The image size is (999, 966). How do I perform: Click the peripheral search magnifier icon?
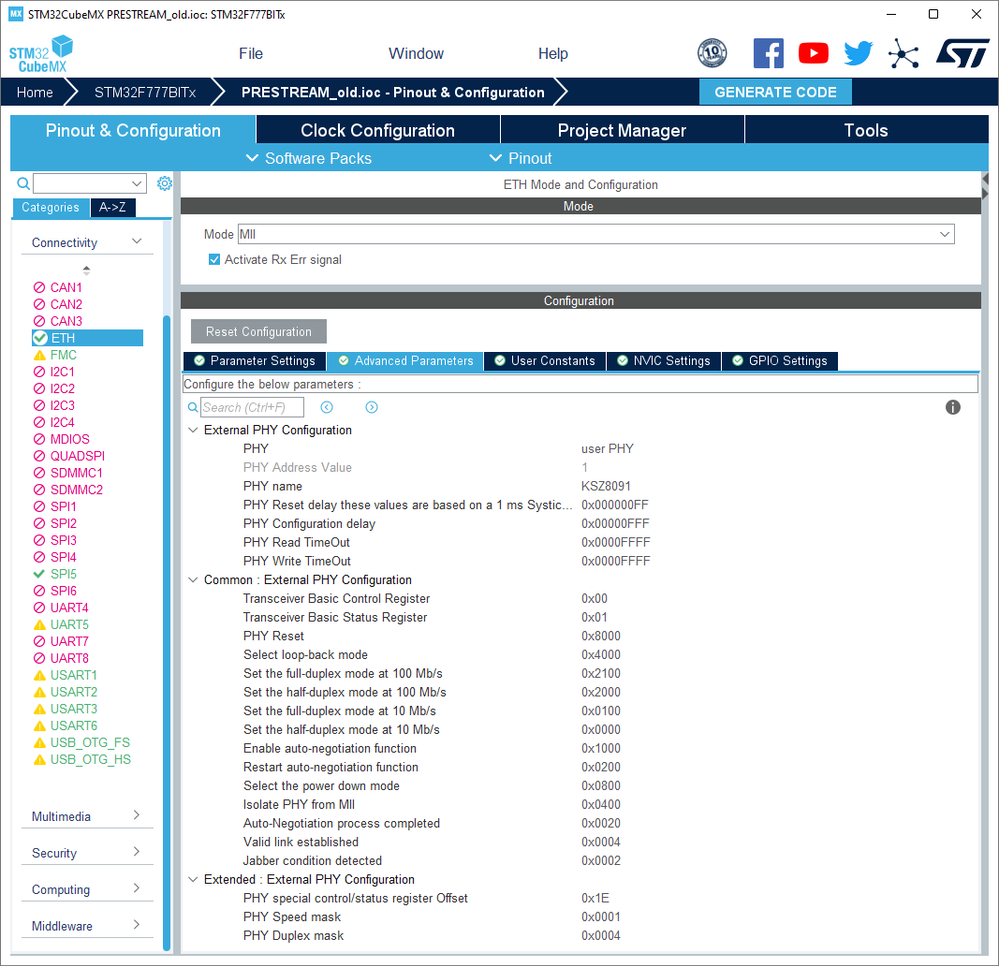point(23,184)
